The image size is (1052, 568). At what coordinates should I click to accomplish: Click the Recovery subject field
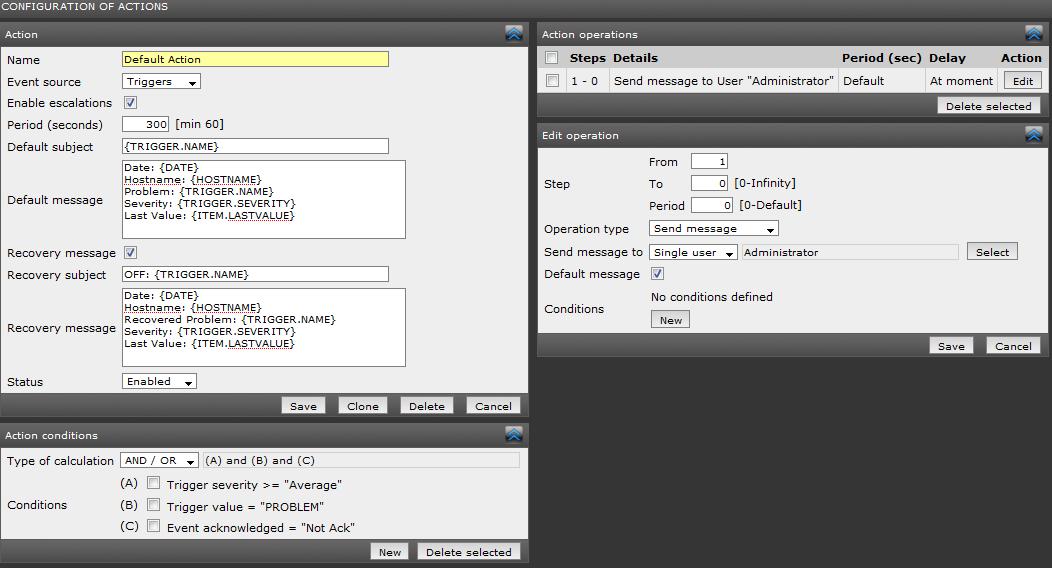(255, 274)
